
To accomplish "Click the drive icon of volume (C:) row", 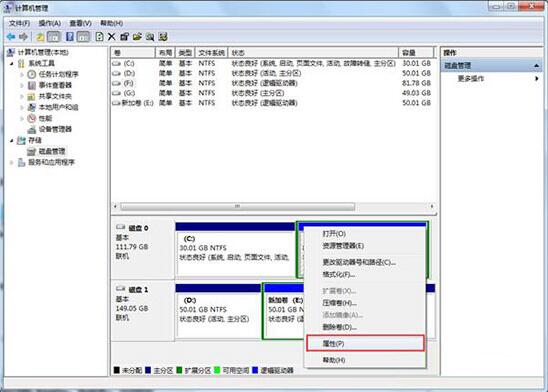I will click(116, 64).
